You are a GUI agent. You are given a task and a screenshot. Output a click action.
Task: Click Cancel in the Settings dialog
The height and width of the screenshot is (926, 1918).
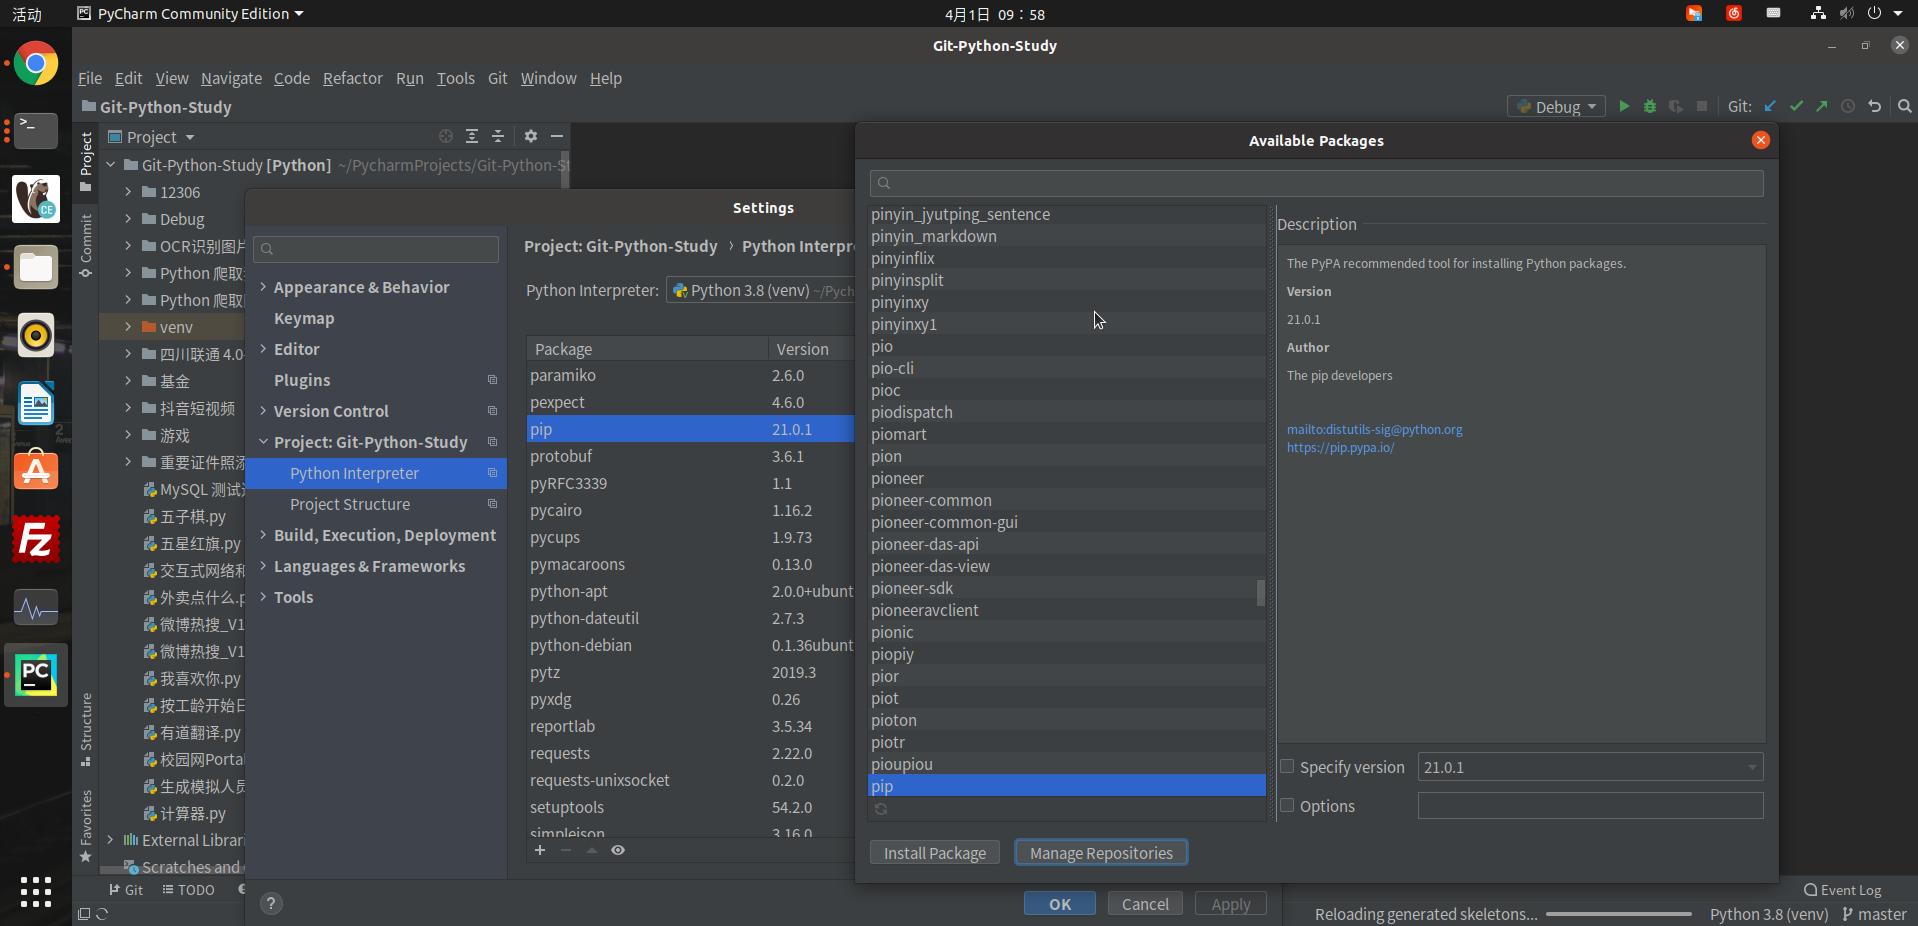click(x=1145, y=904)
